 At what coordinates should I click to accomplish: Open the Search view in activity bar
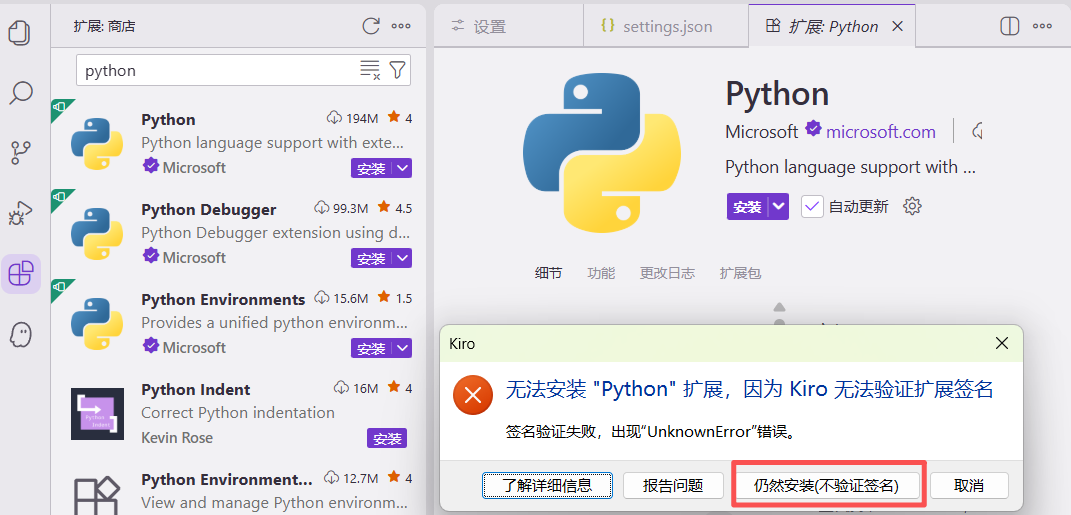20,92
